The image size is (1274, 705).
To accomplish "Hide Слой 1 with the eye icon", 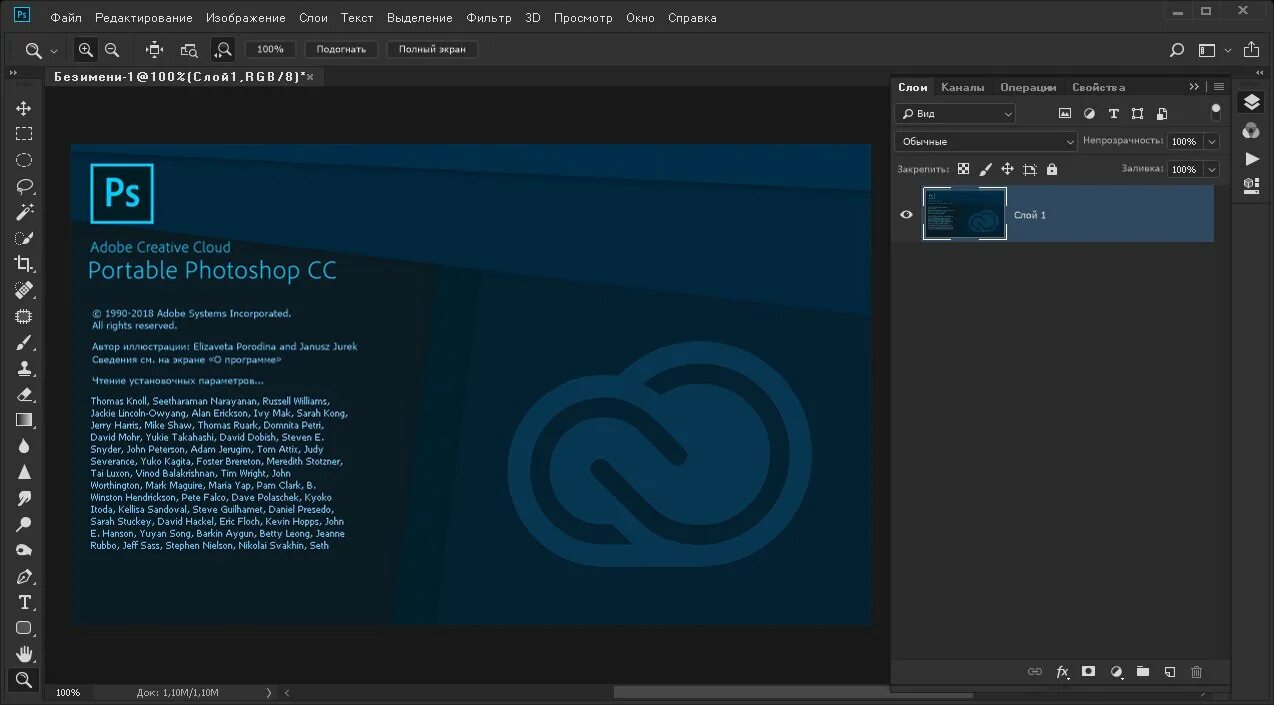I will coord(906,214).
